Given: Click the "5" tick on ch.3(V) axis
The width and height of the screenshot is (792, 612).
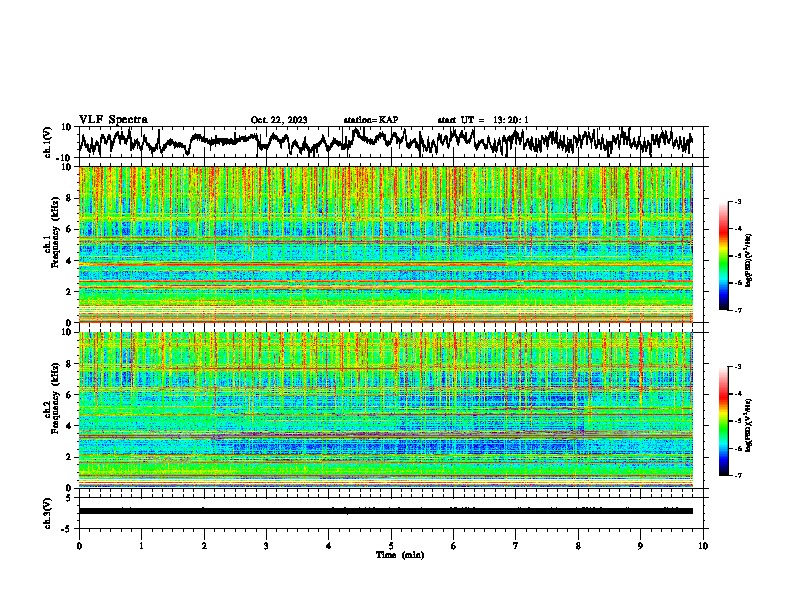Looking at the screenshot, I should pos(70,498).
